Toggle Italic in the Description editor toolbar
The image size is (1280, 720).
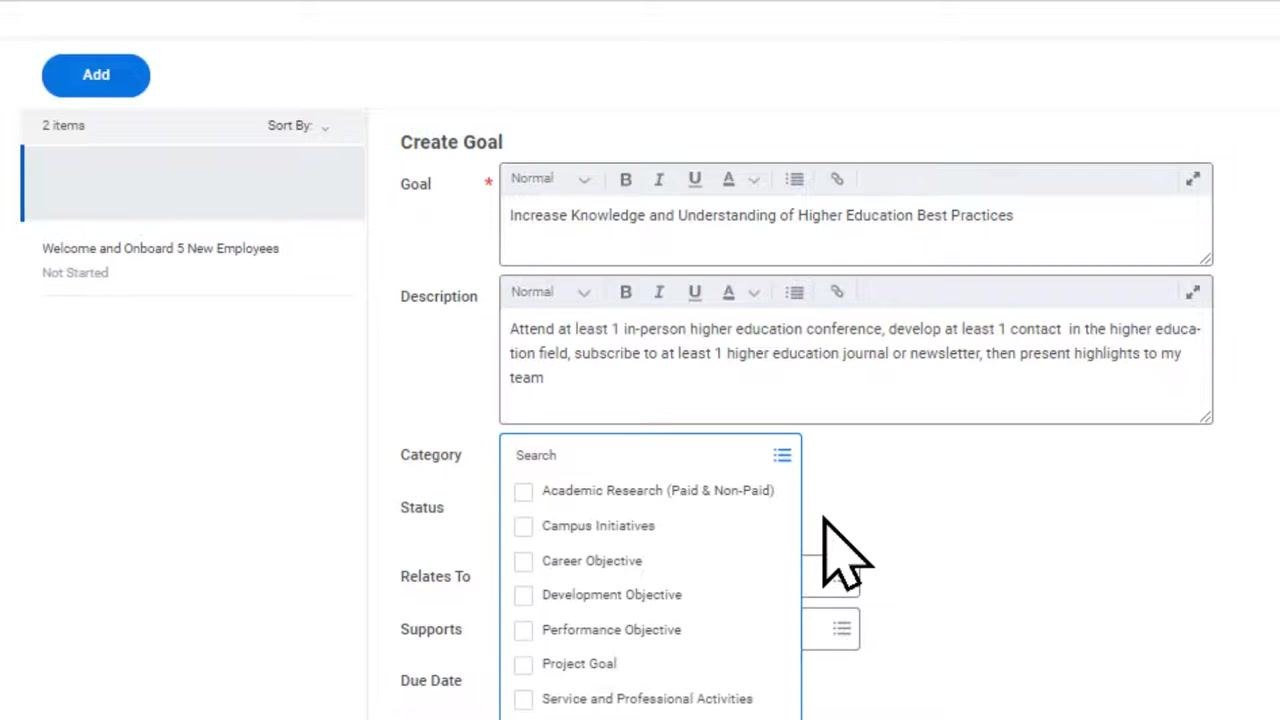[659, 292]
